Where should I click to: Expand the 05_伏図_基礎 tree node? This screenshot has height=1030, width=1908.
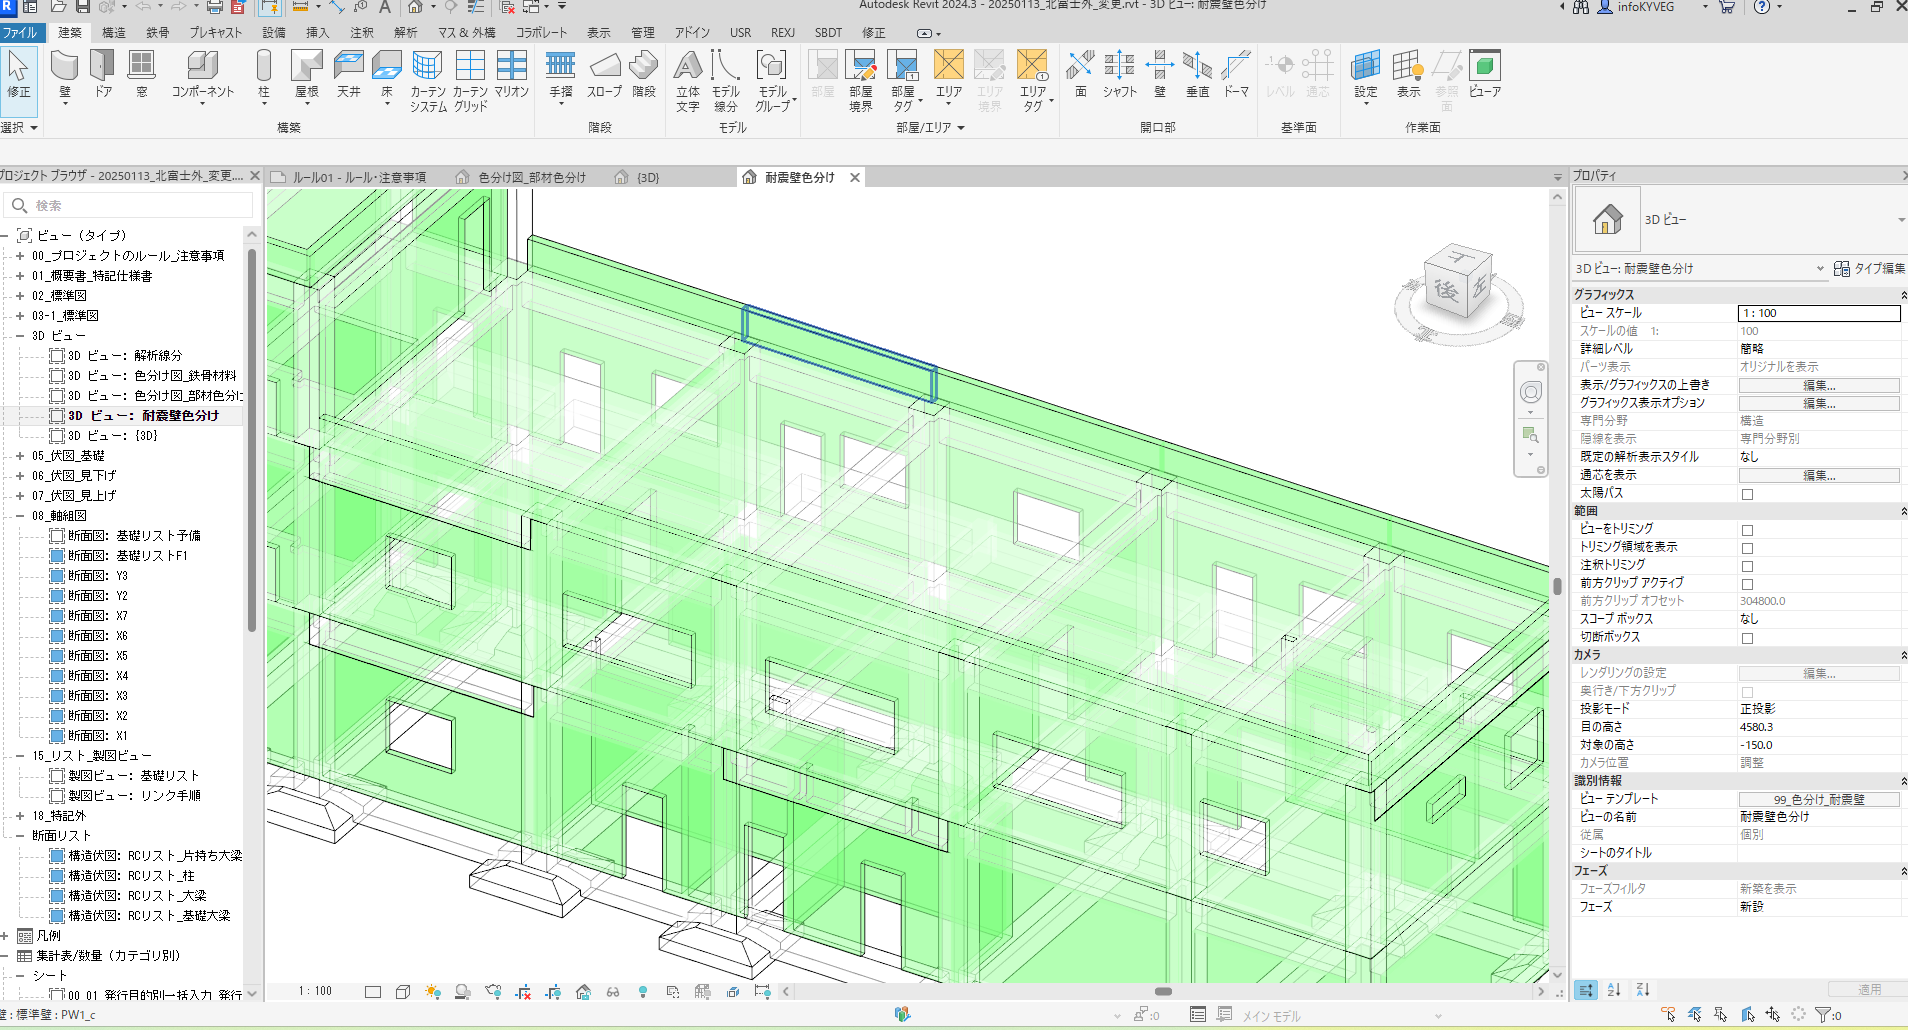coord(19,456)
